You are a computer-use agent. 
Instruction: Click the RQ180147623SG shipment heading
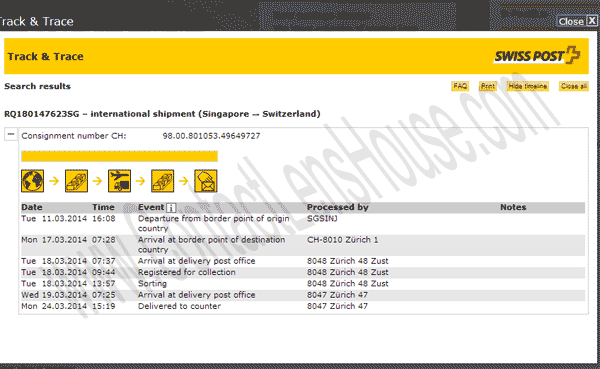[x=162, y=114]
